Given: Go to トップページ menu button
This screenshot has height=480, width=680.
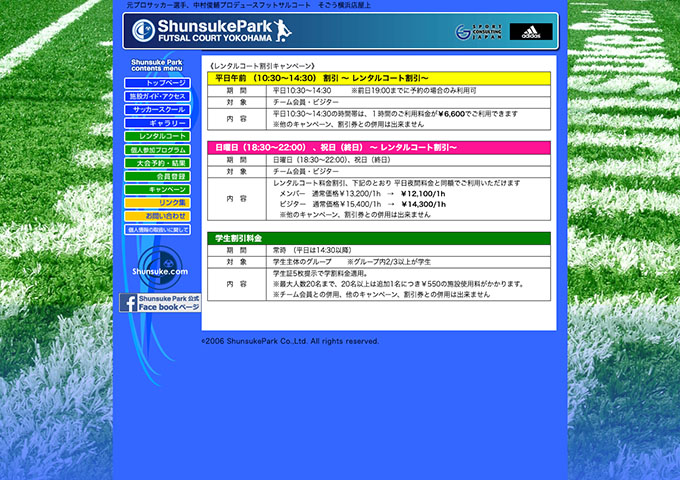Looking at the screenshot, I should click(157, 83).
